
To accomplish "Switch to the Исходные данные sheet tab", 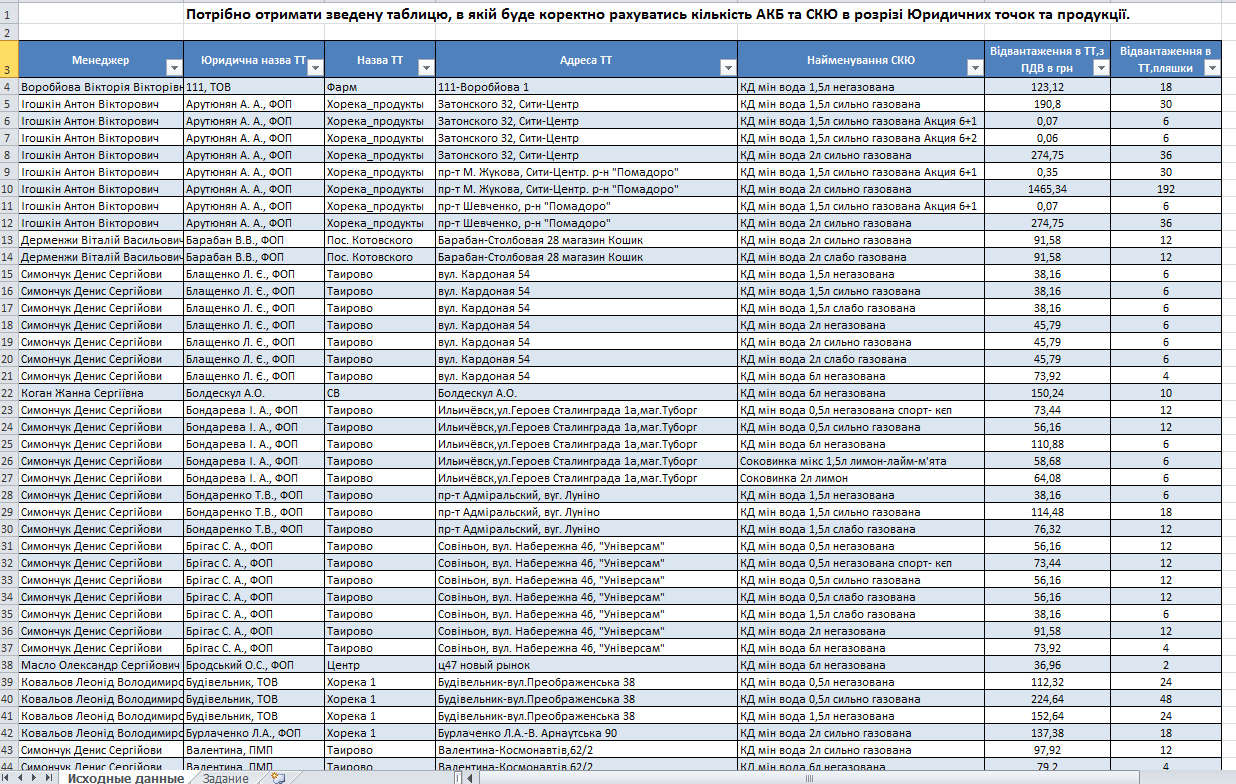I will click(125, 777).
